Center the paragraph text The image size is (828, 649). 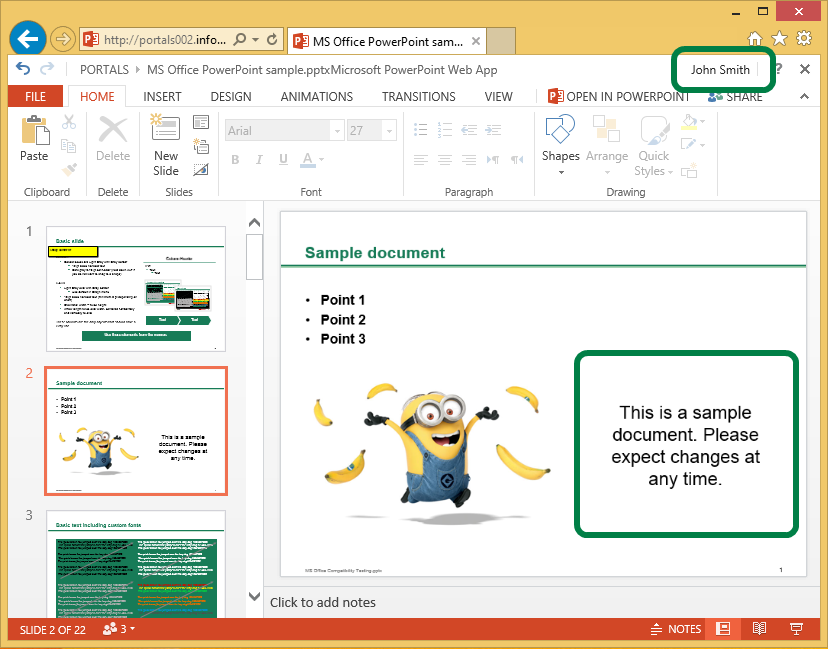(445, 159)
